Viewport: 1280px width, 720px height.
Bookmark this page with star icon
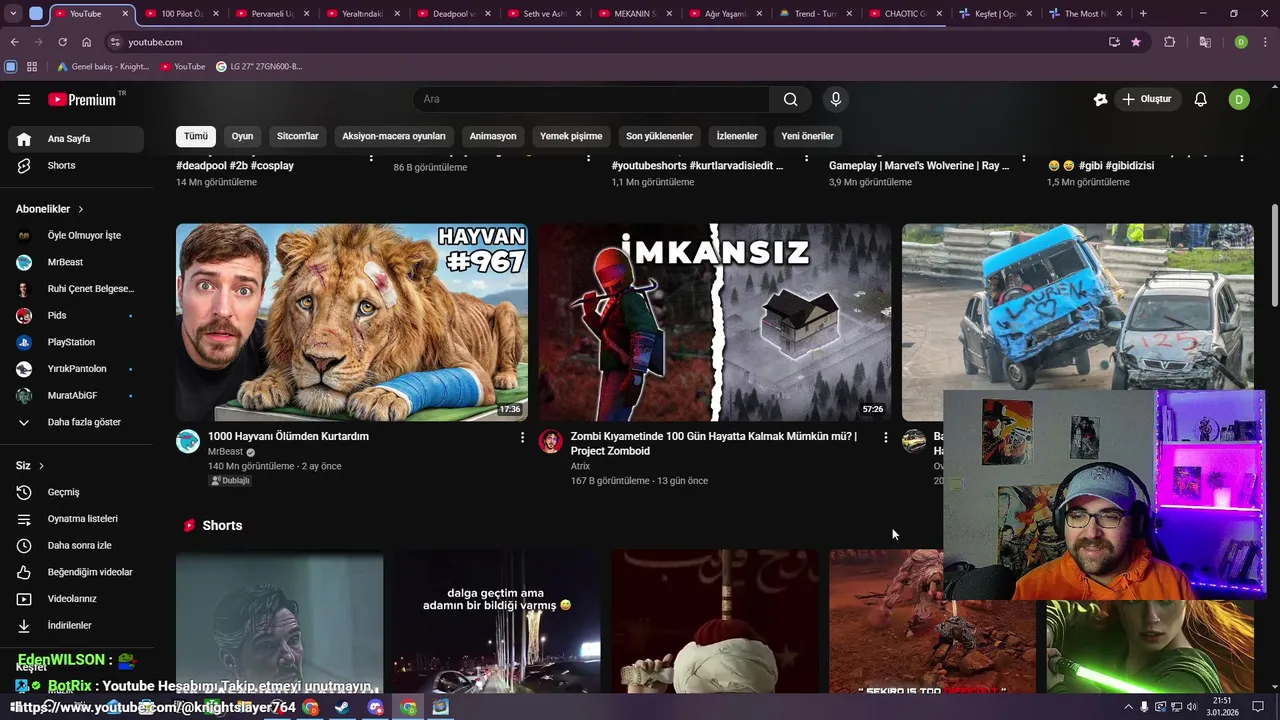[1136, 42]
